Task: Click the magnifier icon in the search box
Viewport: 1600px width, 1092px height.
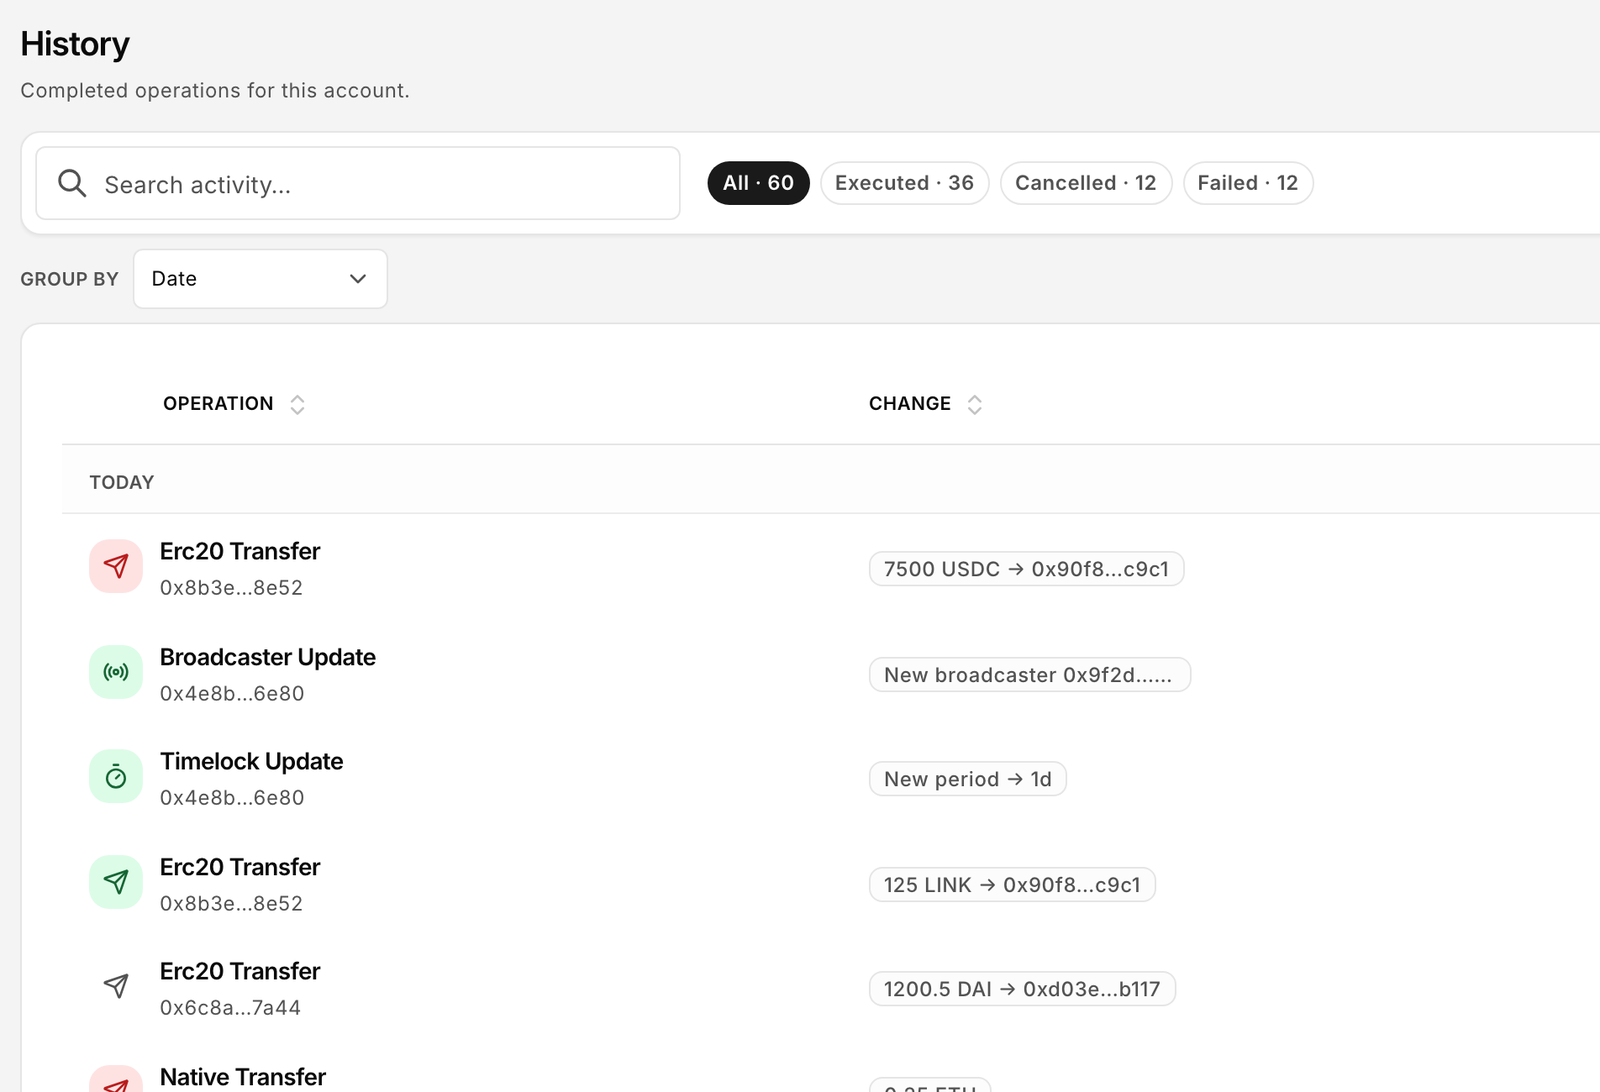Action: click(72, 183)
